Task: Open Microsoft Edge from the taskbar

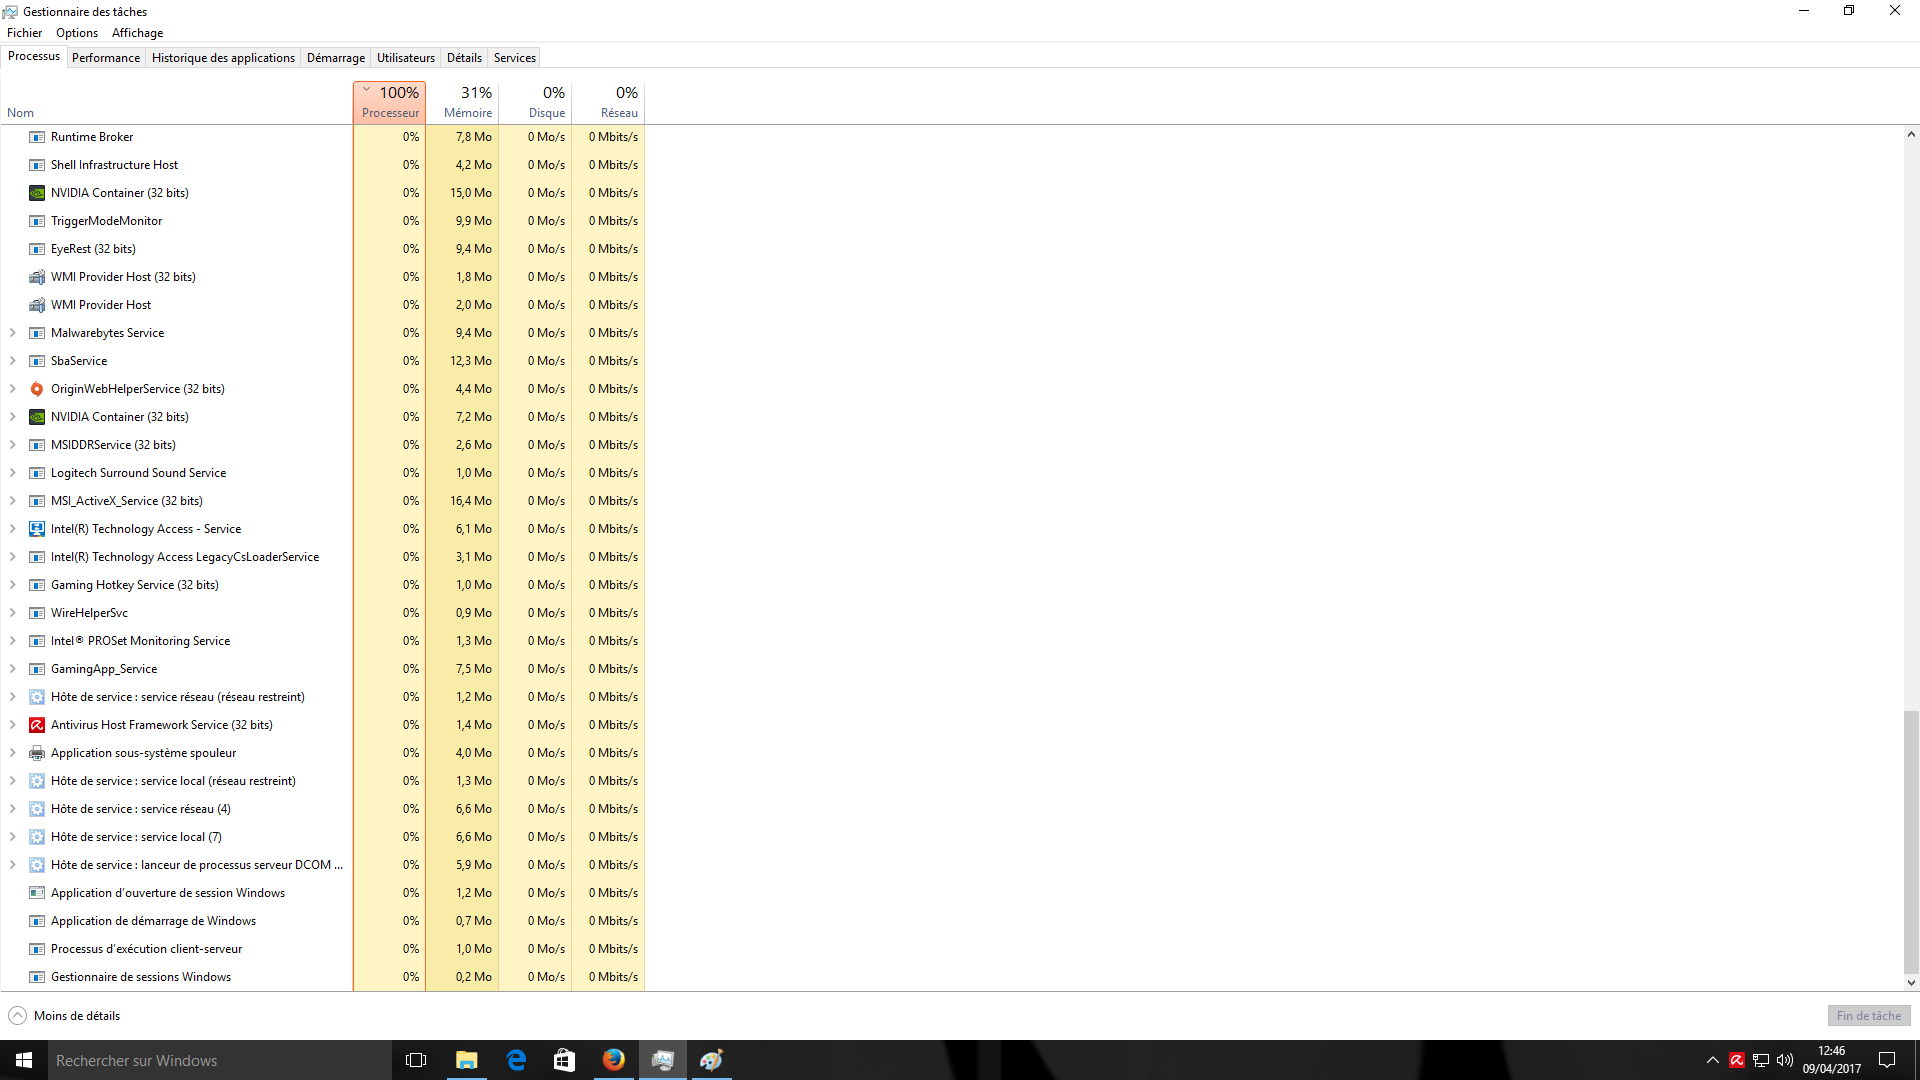Action: tap(516, 1060)
